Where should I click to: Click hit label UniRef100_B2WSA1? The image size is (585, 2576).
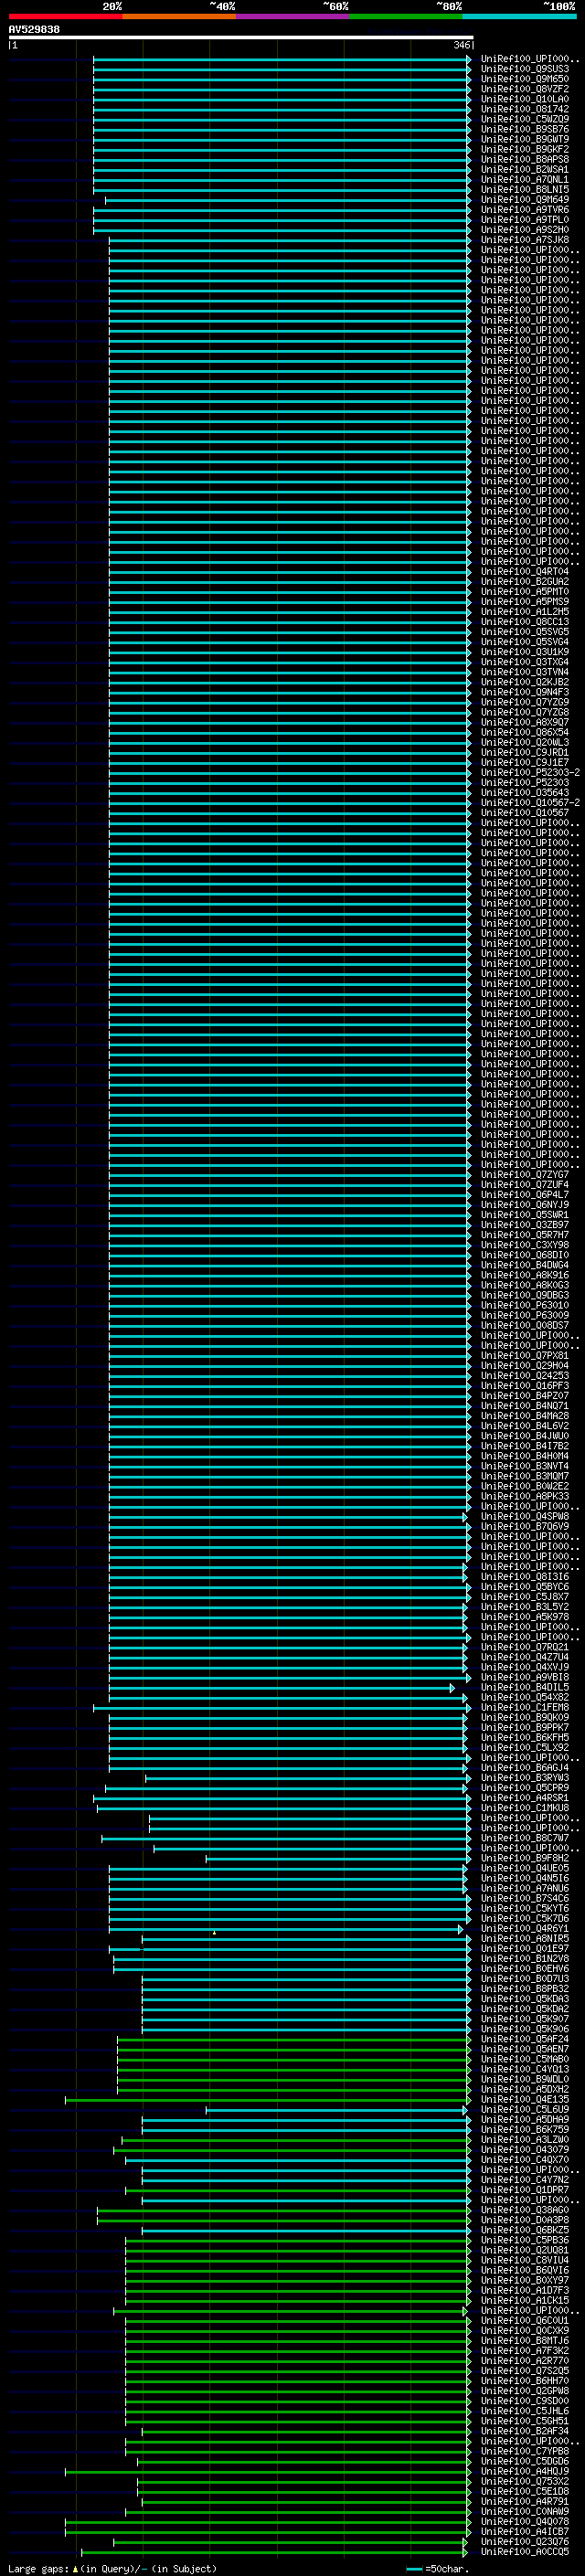525,170
